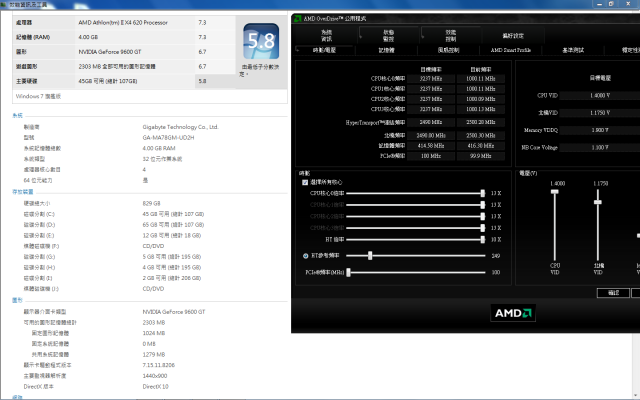
Task: Switch to the clock/voltage sub-tab
Action: pos(324,50)
